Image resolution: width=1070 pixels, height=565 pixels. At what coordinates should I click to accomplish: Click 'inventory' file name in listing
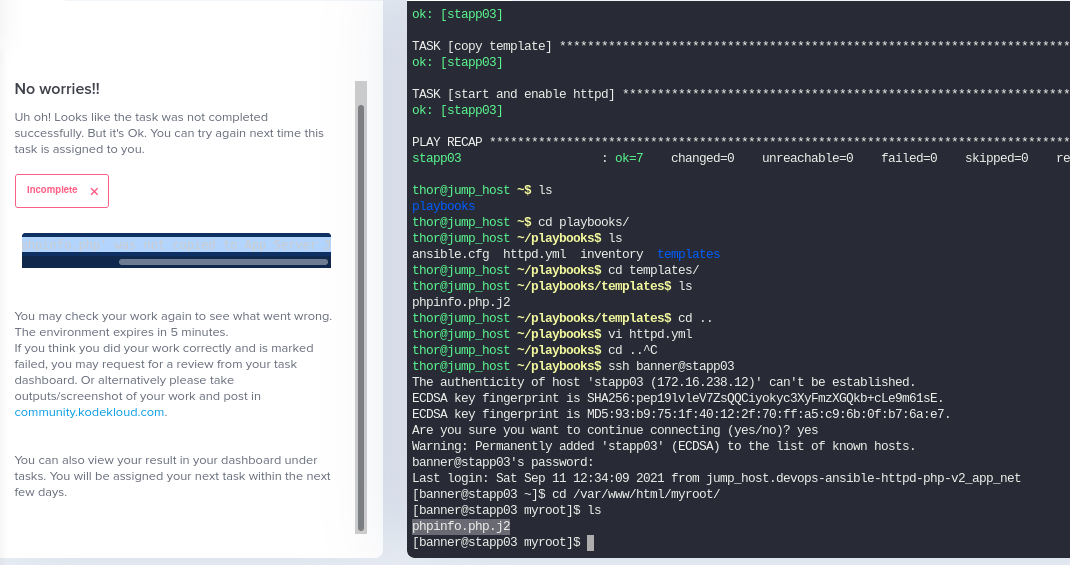(611, 254)
